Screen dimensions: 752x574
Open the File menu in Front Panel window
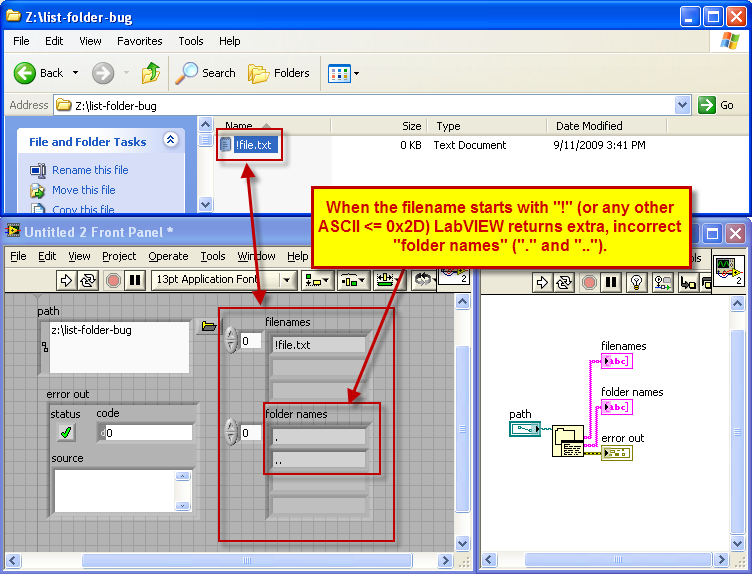click(x=18, y=257)
